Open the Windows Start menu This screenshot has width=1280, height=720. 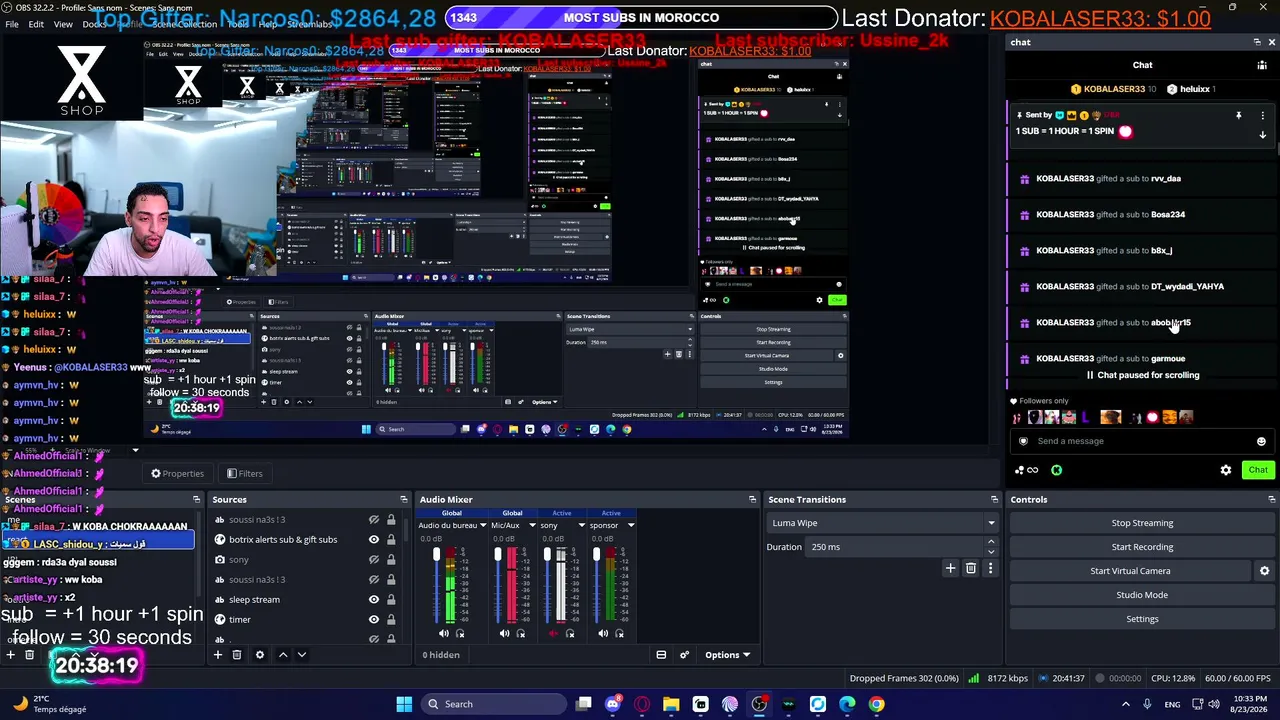(x=404, y=704)
